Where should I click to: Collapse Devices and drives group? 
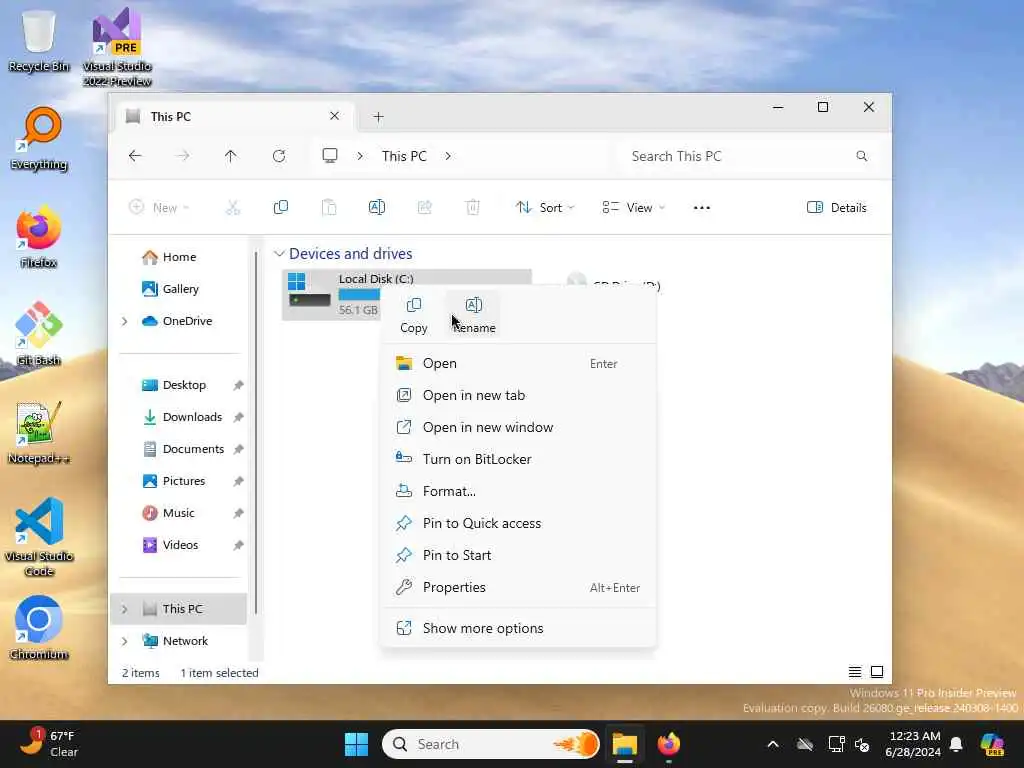coord(280,253)
